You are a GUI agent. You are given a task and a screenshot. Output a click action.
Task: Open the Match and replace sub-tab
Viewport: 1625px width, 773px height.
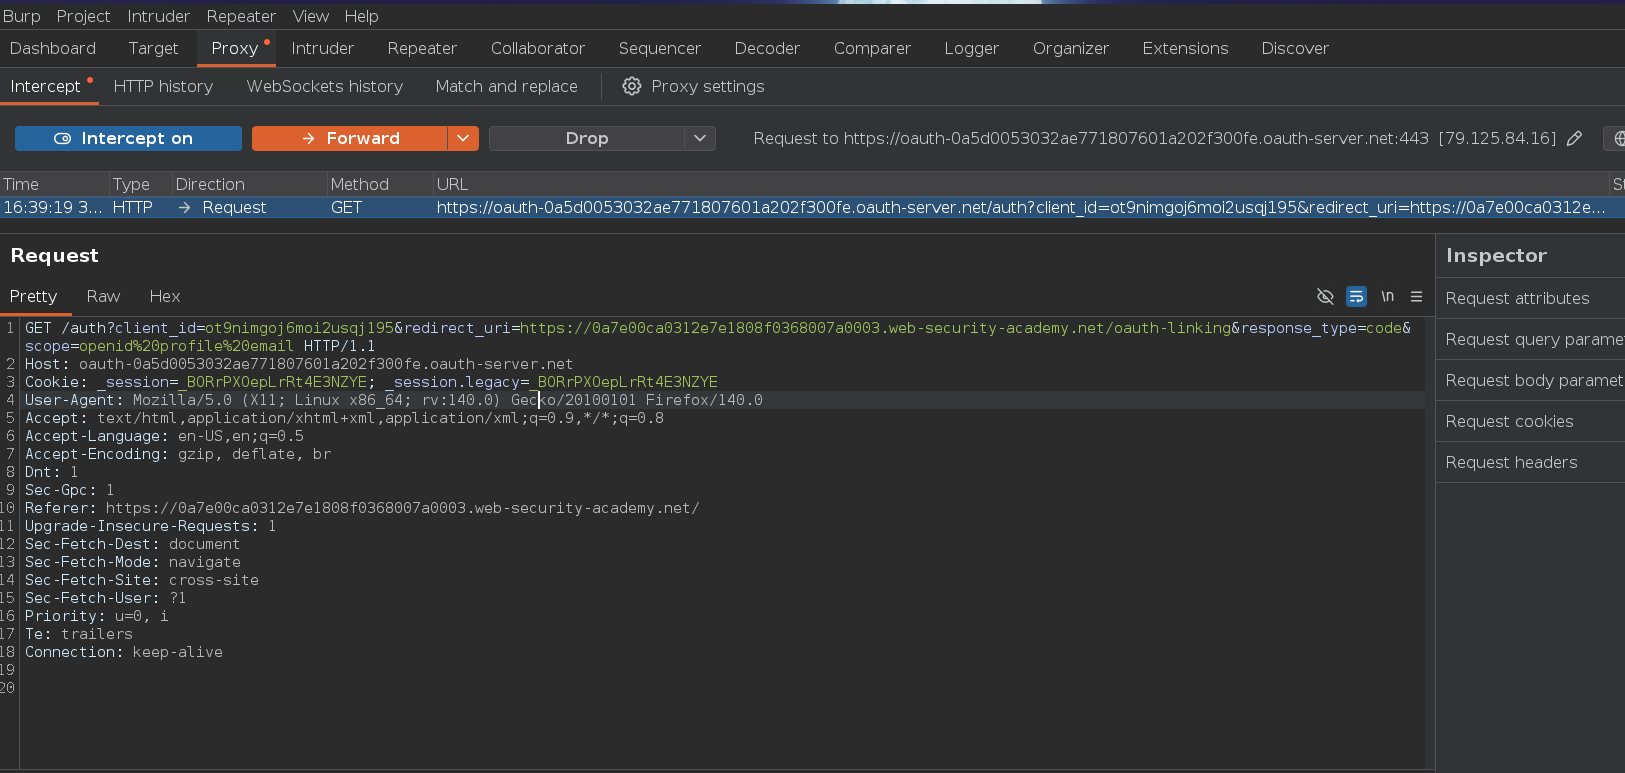[506, 86]
